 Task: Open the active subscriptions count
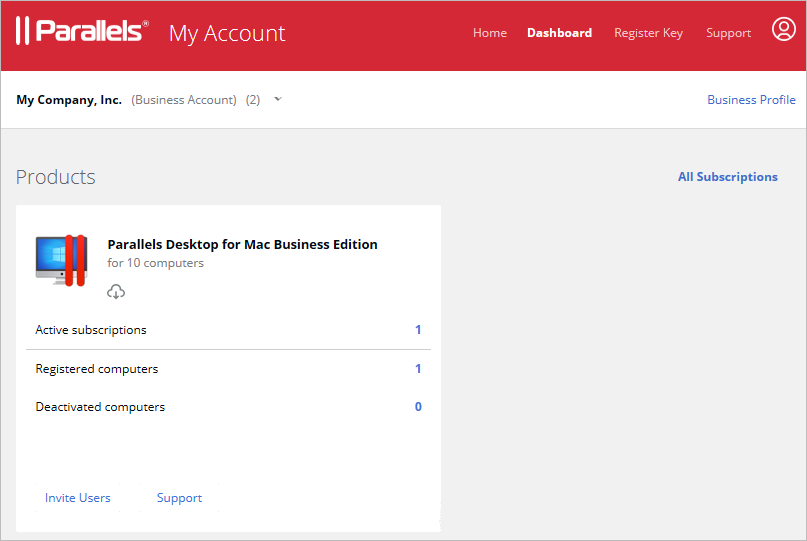point(418,329)
